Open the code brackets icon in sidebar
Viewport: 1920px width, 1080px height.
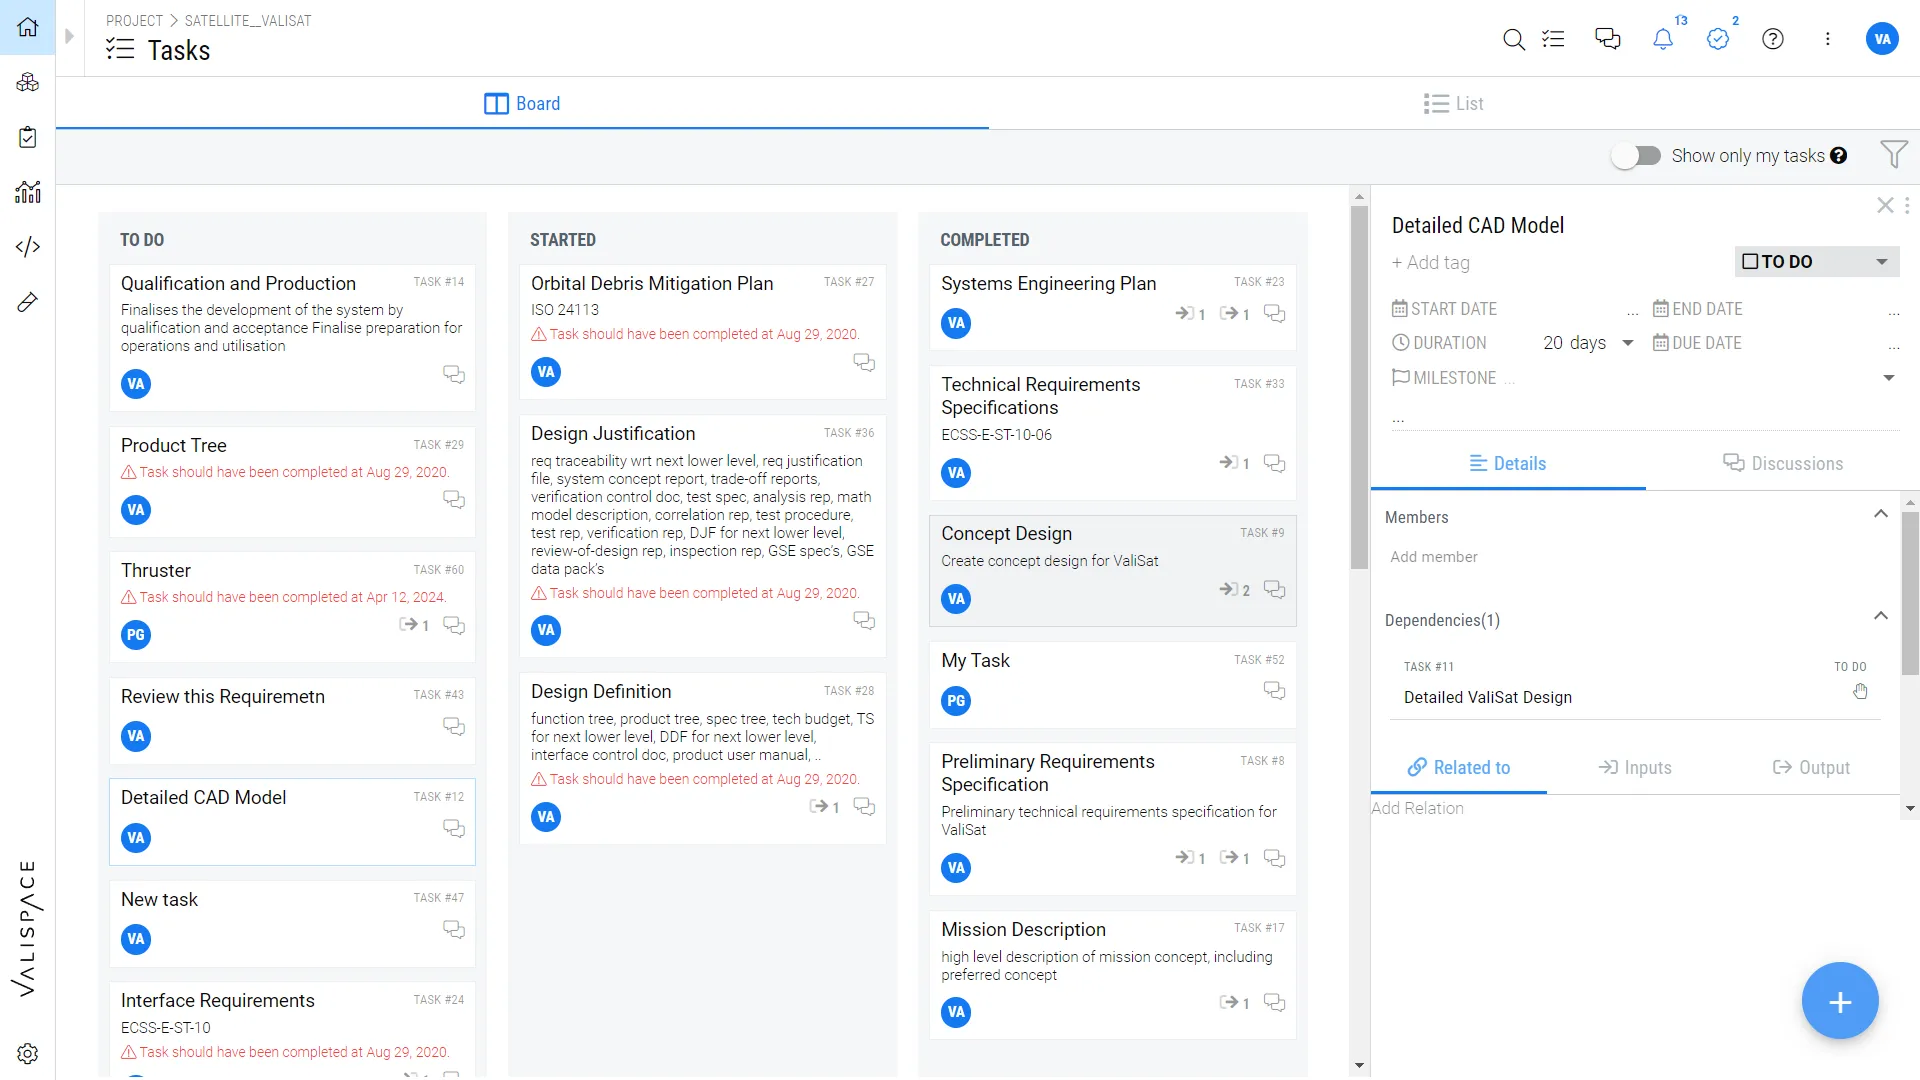[x=28, y=247]
